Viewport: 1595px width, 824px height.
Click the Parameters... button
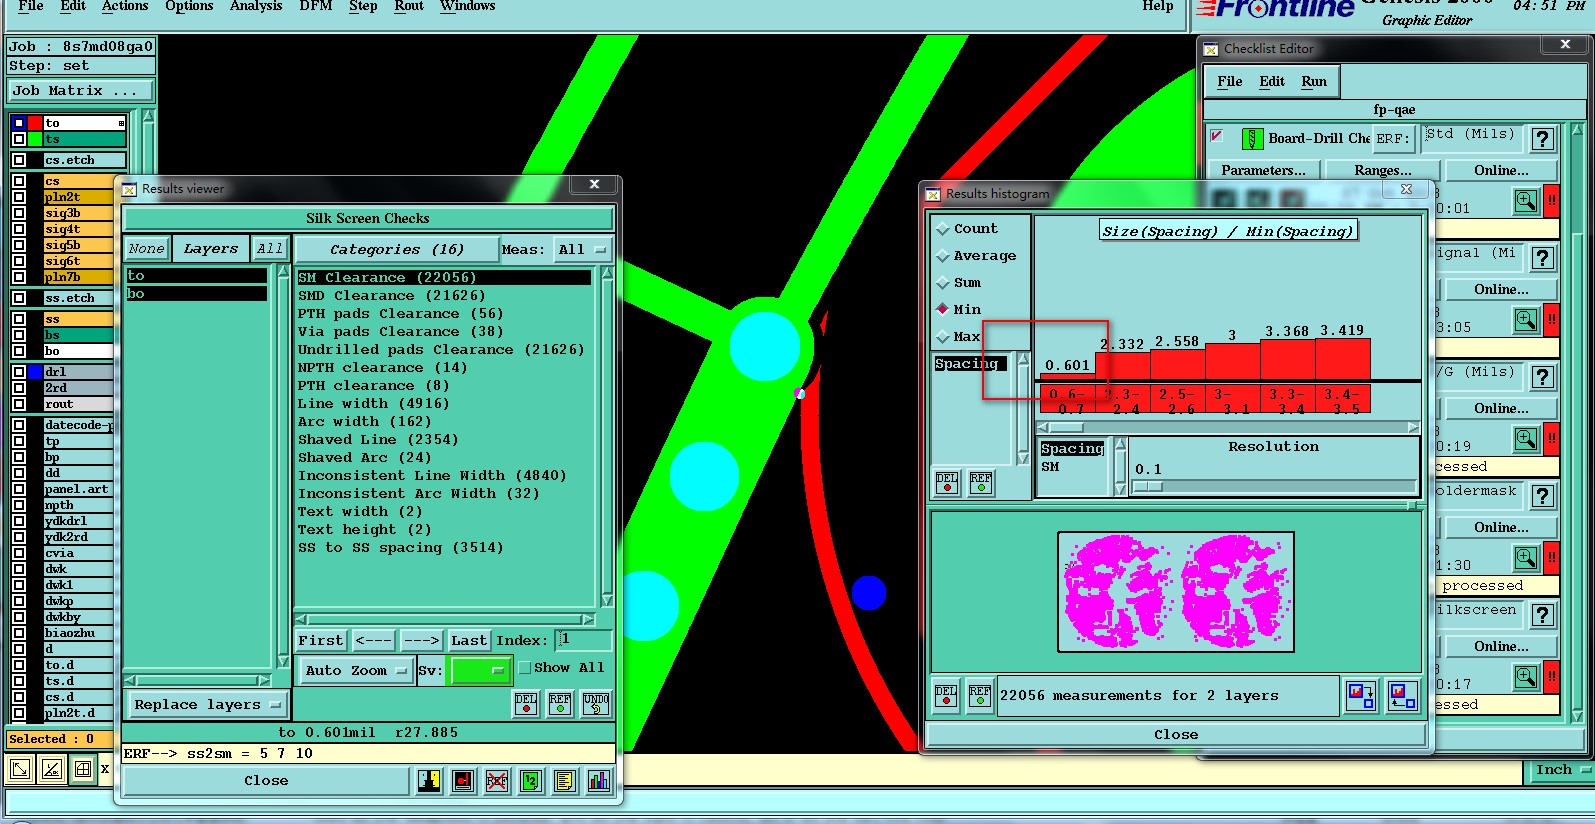click(1263, 171)
